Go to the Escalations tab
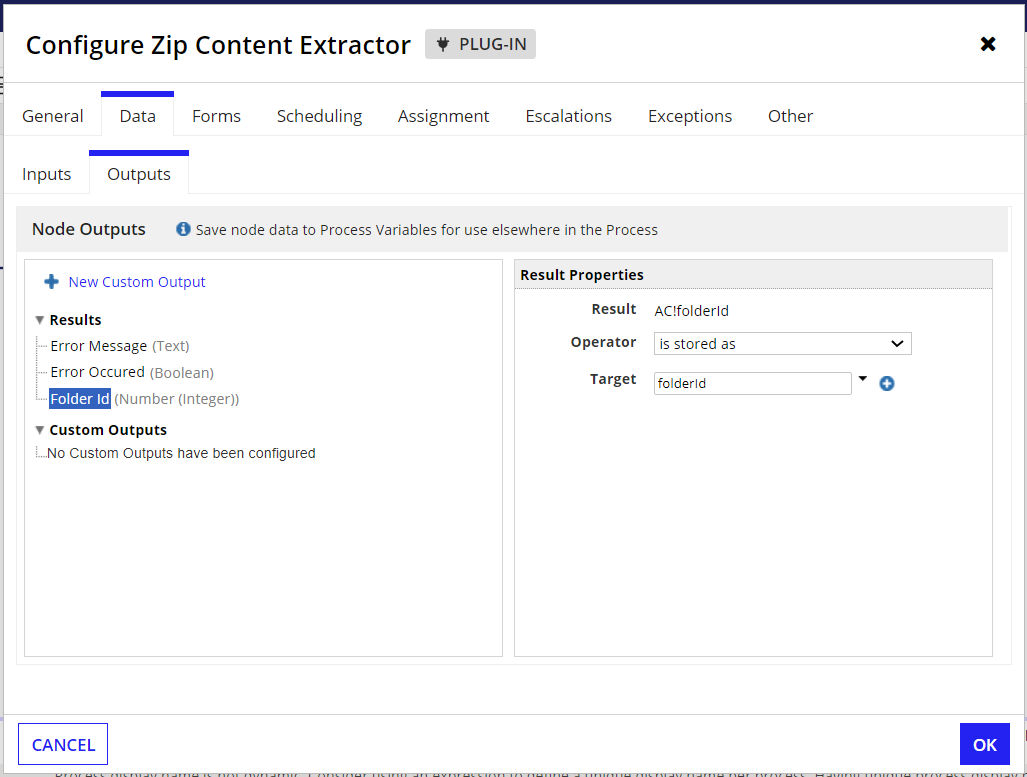The image size is (1027, 777). point(569,116)
